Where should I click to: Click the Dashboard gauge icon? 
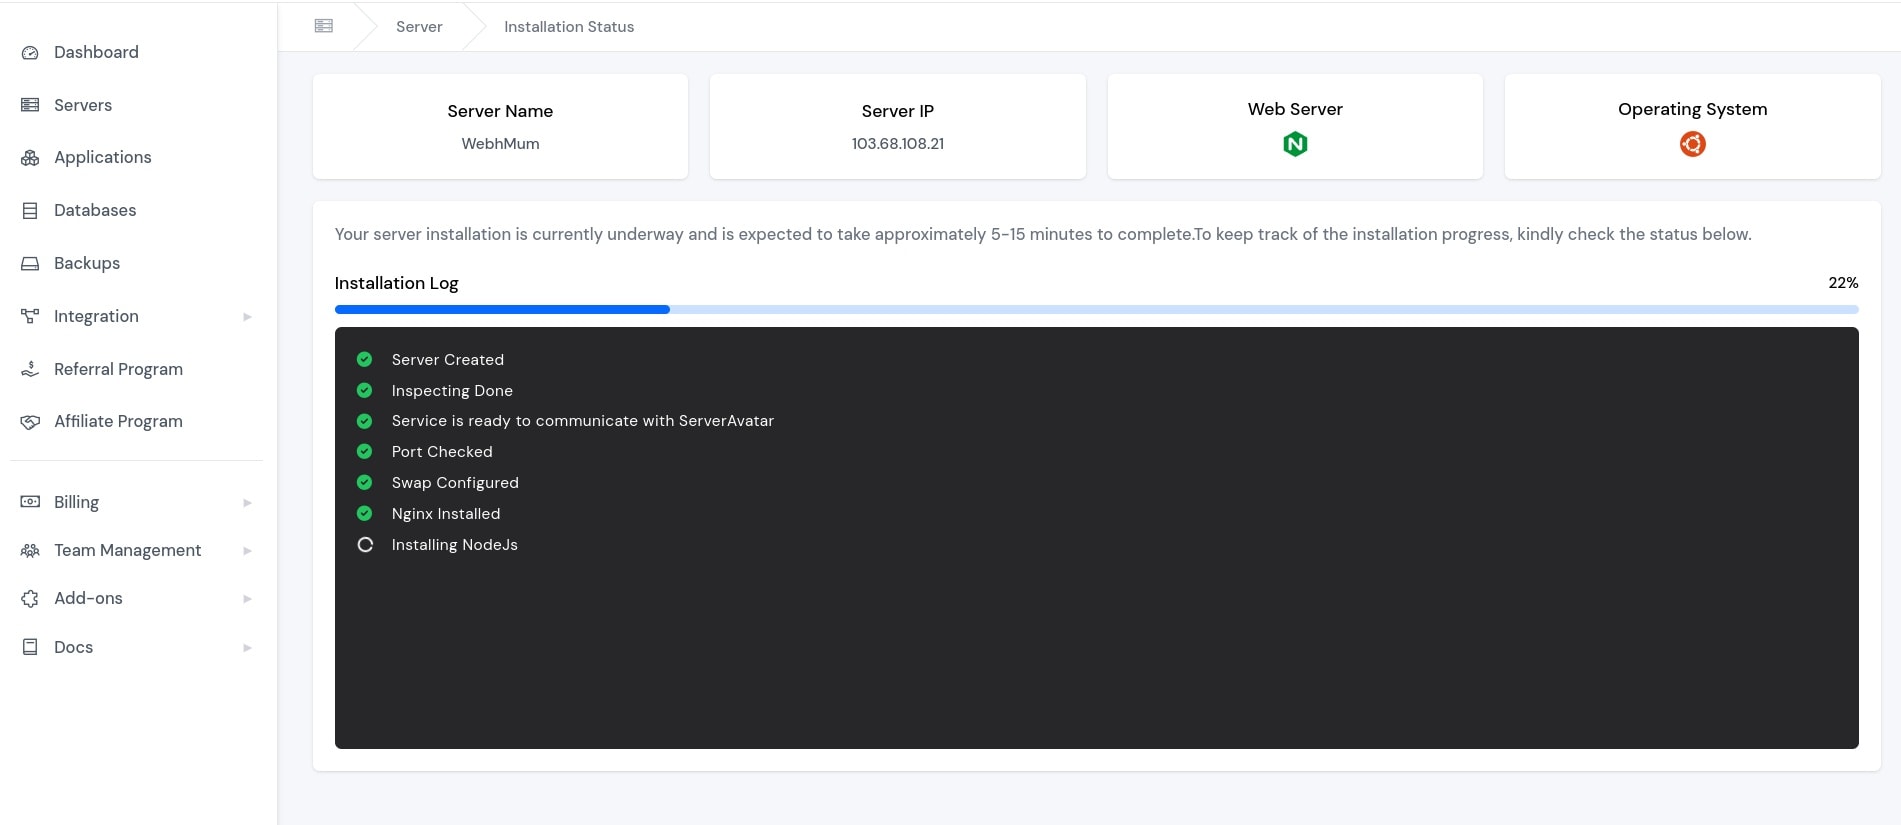[30, 53]
